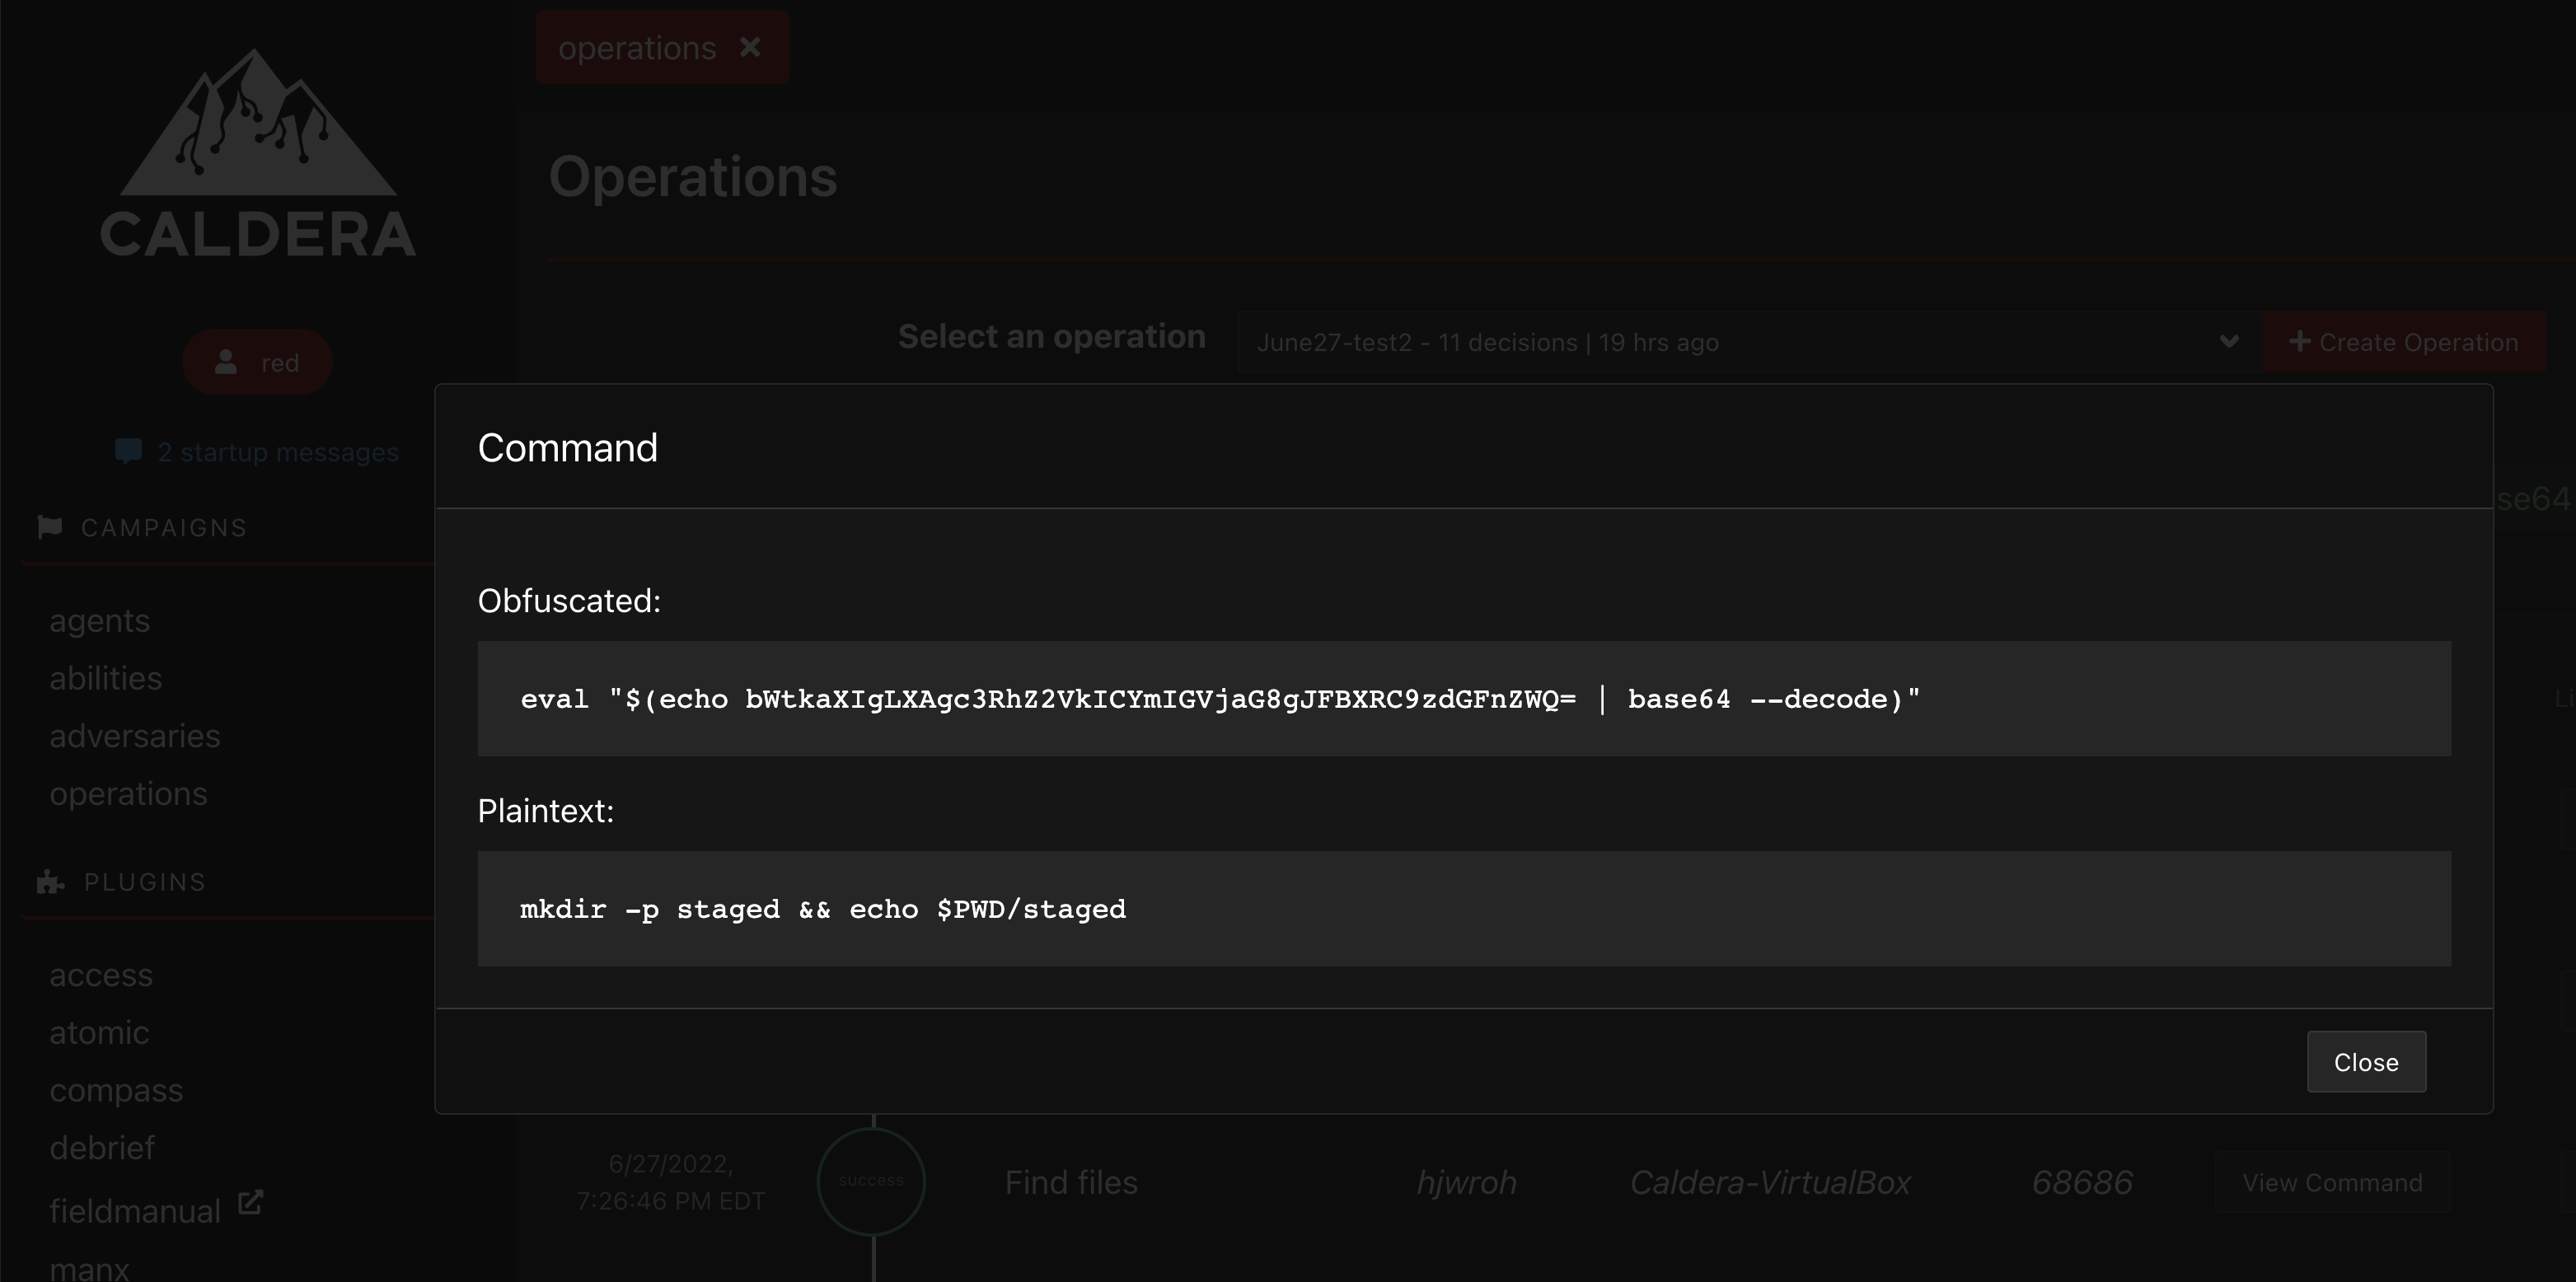This screenshot has height=1282, width=2576.
Task: Close the operations tab with the X
Action: coord(750,47)
